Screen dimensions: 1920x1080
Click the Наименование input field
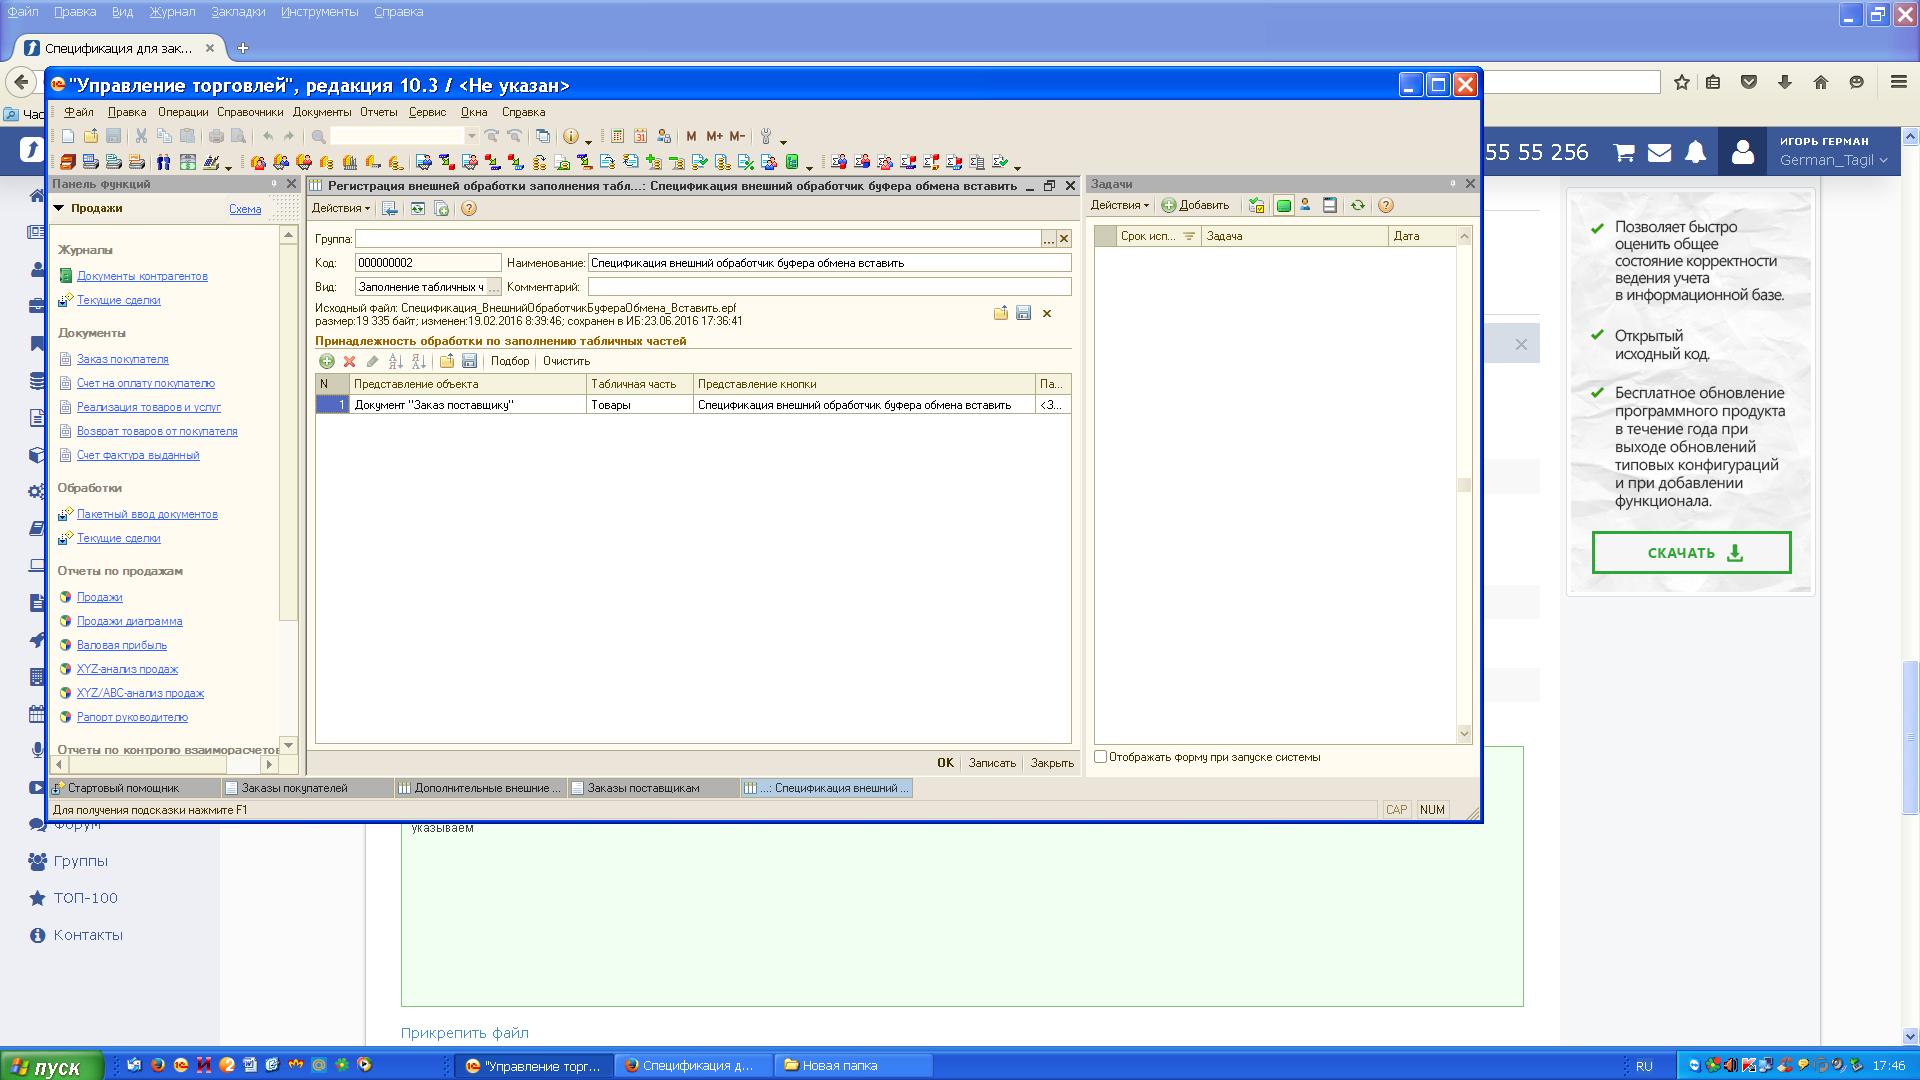[829, 263]
